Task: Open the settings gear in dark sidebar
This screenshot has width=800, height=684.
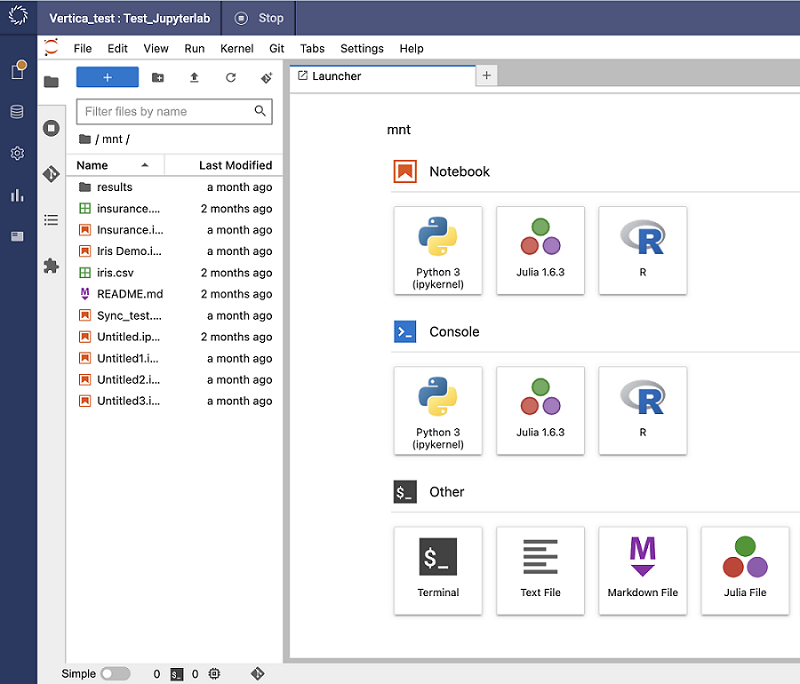Action: click(17, 153)
